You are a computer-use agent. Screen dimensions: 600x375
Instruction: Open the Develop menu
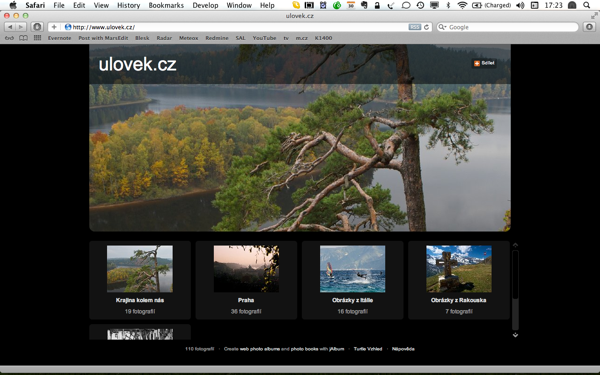[205, 5]
